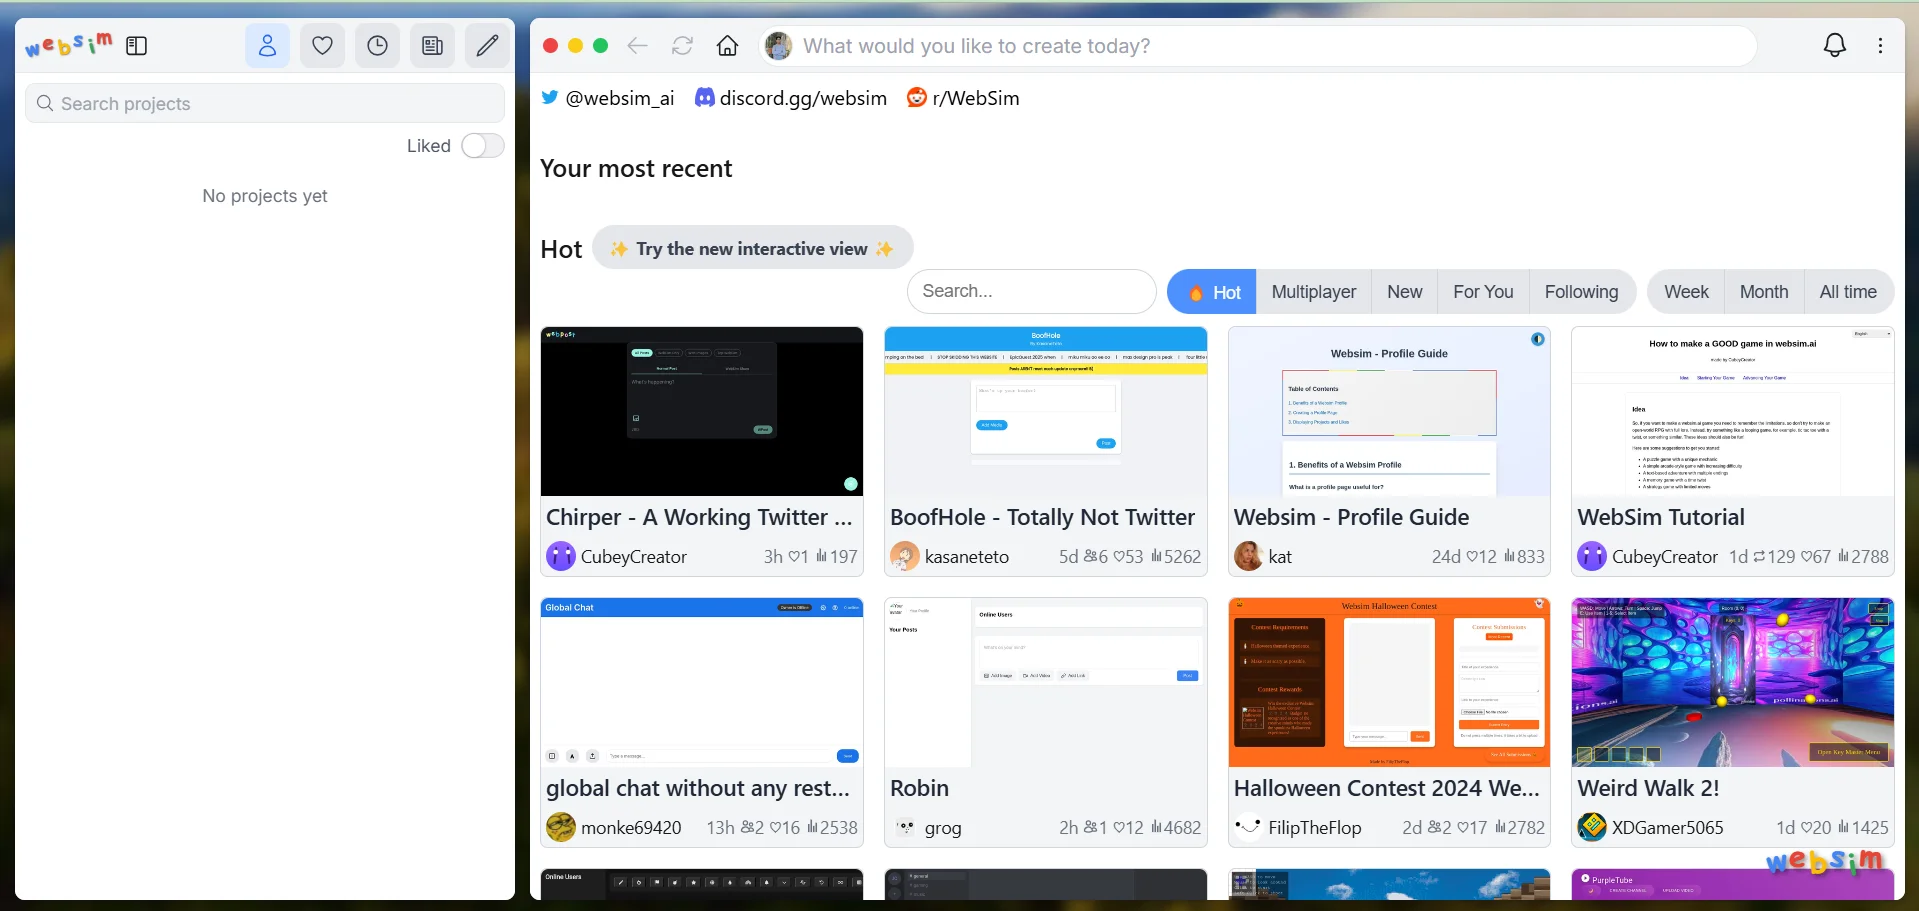Viewport: 1919px width, 911px height.
Task: Click Try the new interactive view
Action: (x=752, y=248)
